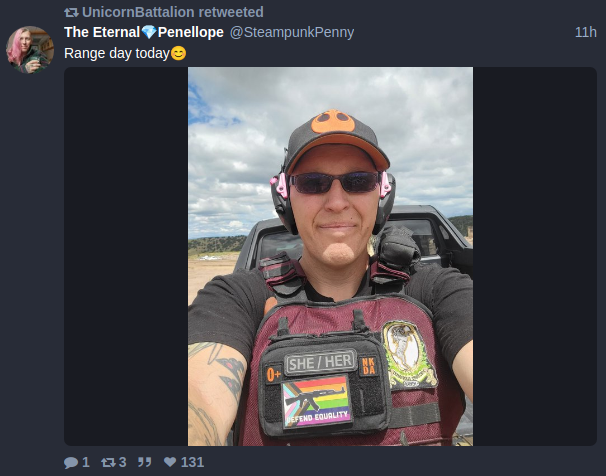This screenshot has height=476, width=606.
Task: Click the smiling emoji after Range day today
Action: (178, 53)
